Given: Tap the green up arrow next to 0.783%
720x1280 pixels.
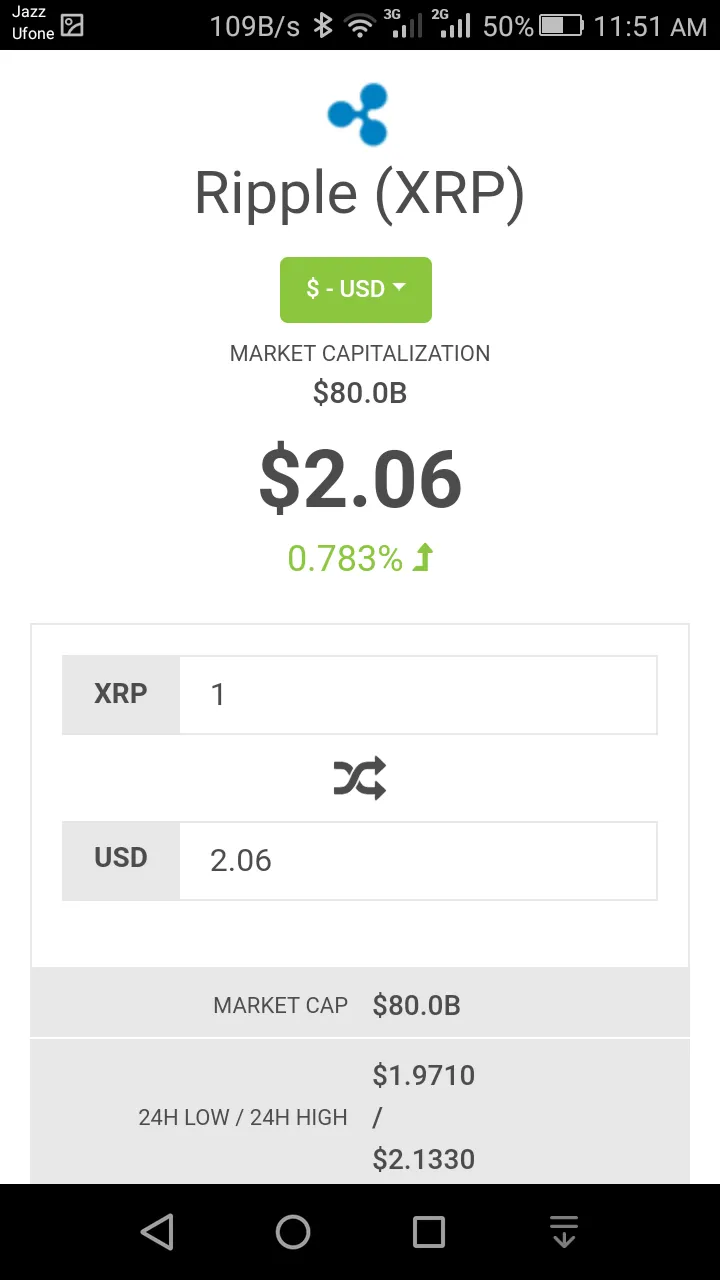Looking at the screenshot, I should pos(423,558).
